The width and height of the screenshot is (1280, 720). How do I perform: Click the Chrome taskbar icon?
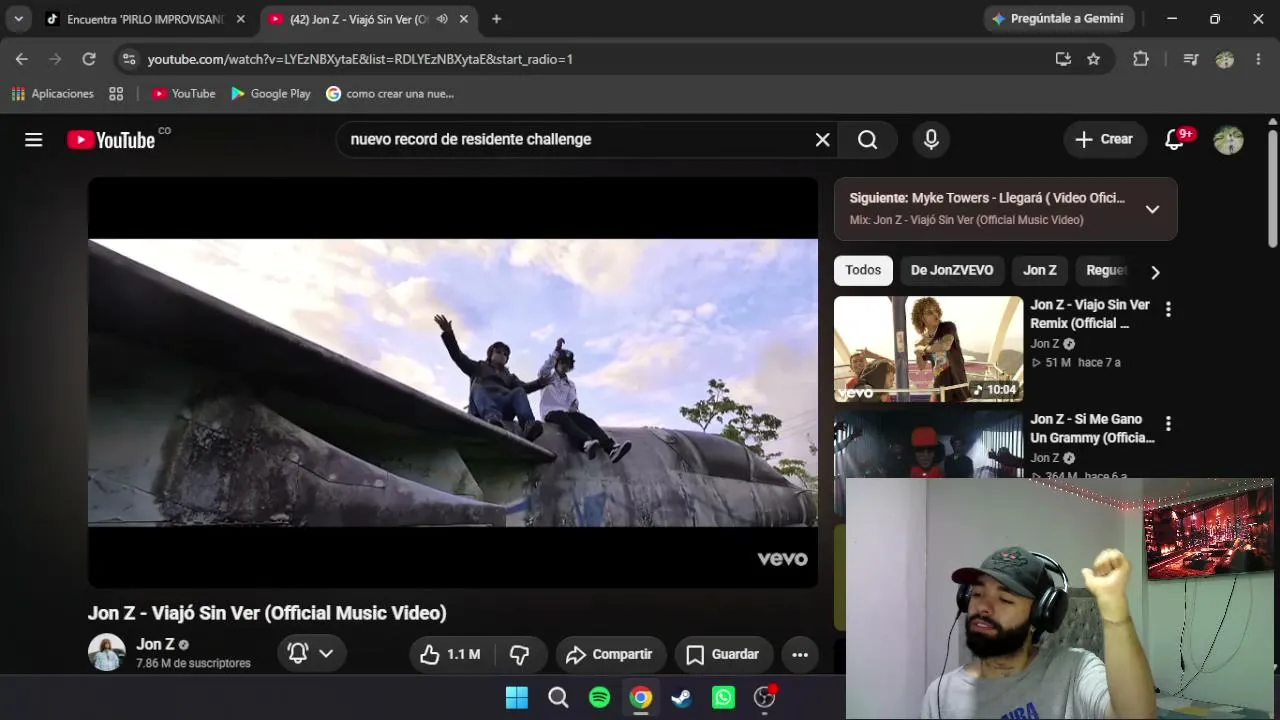(641, 698)
